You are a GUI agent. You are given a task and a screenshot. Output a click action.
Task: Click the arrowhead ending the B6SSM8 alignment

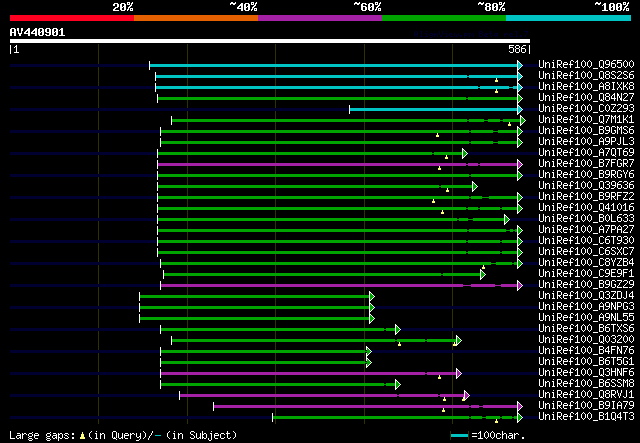398,385
